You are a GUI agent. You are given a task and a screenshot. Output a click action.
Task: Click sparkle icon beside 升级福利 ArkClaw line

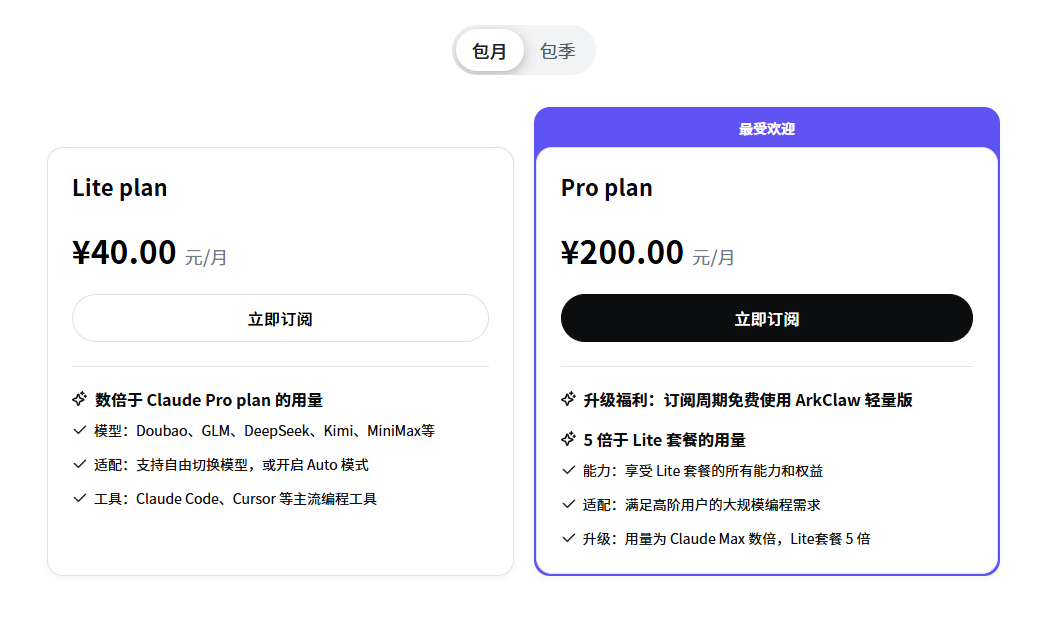point(568,399)
